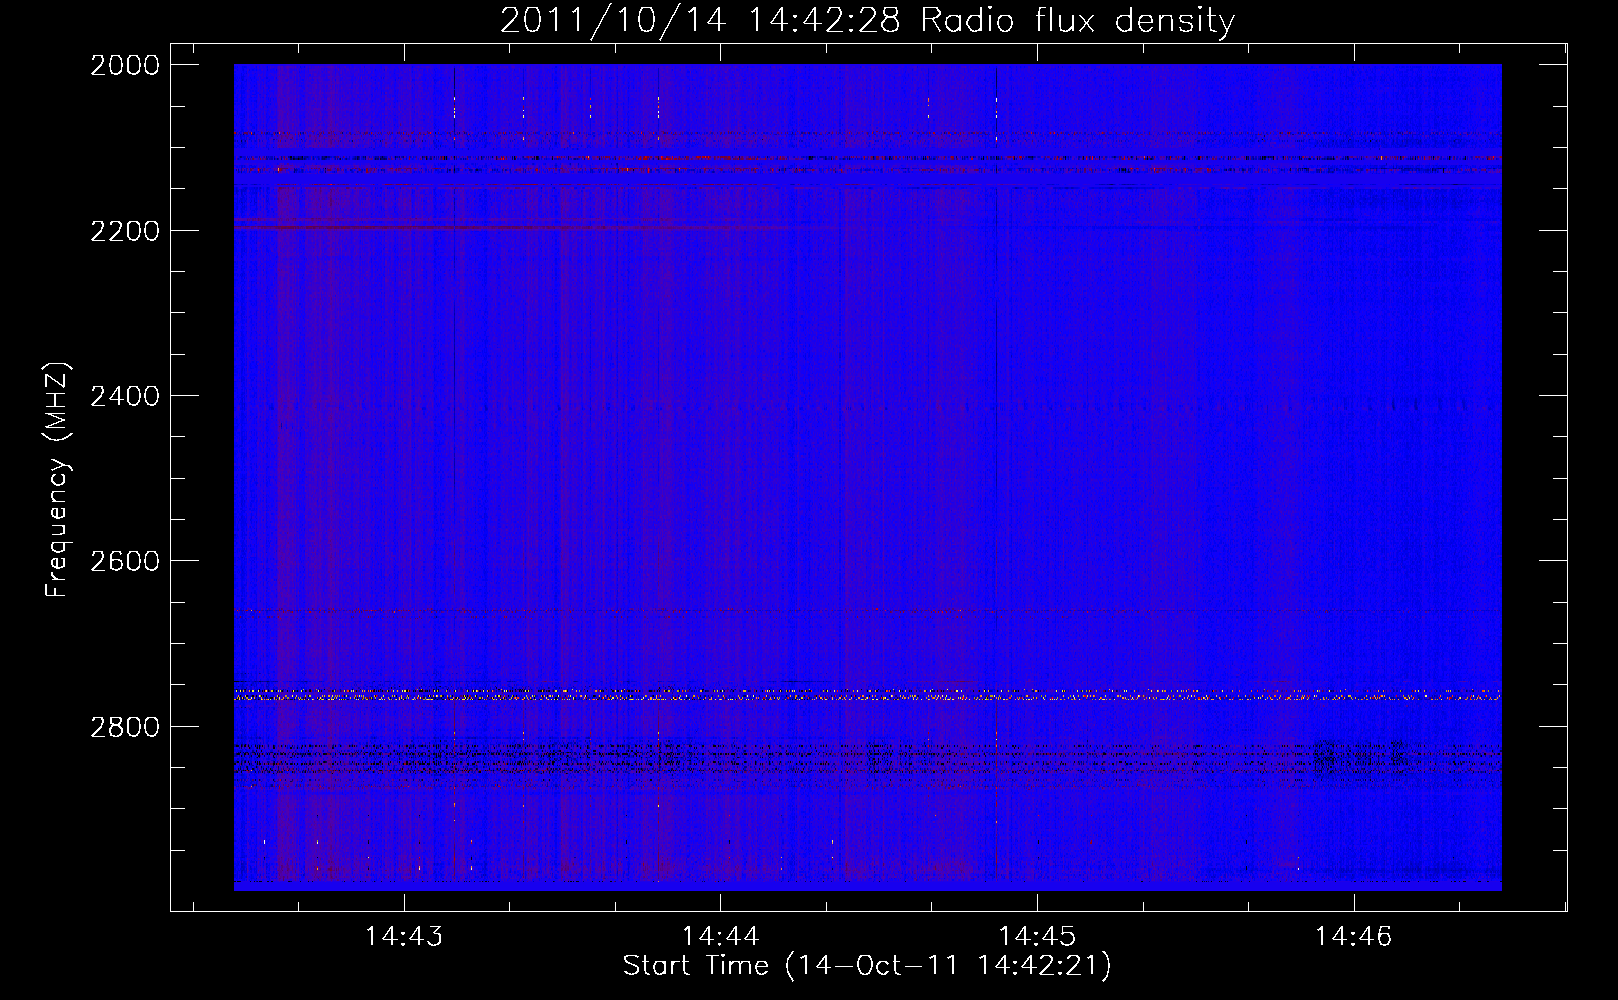Click the 2800 frequency tick label
Image resolution: width=1618 pixels, height=1000 pixels.
125,726
